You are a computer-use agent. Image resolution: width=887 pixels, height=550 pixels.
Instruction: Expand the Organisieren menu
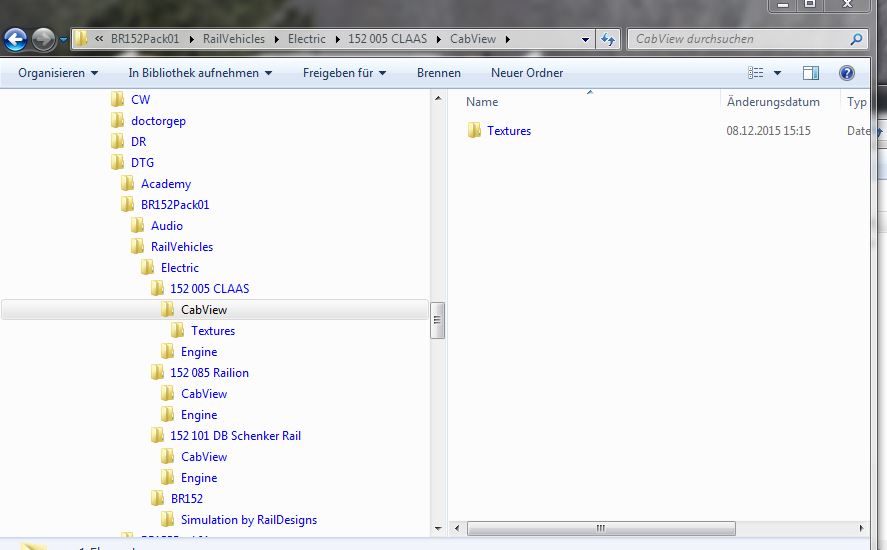pos(58,73)
